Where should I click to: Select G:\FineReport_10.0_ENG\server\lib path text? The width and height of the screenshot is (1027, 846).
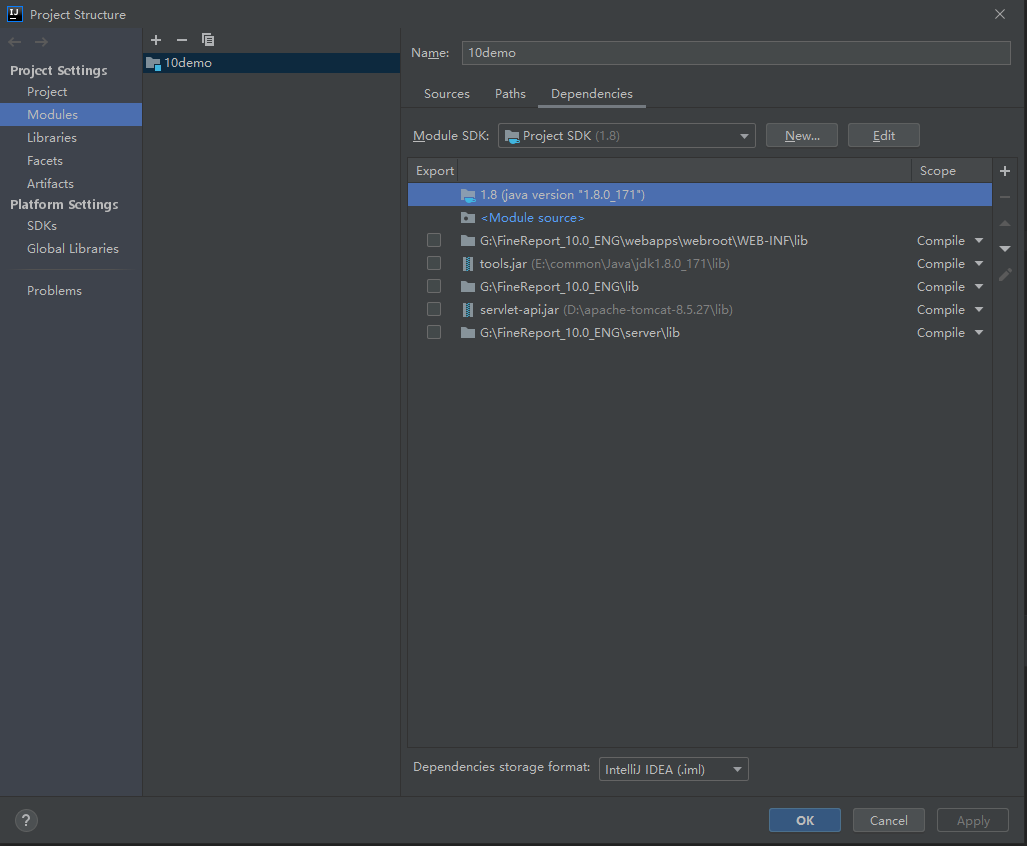click(x=580, y=333)
